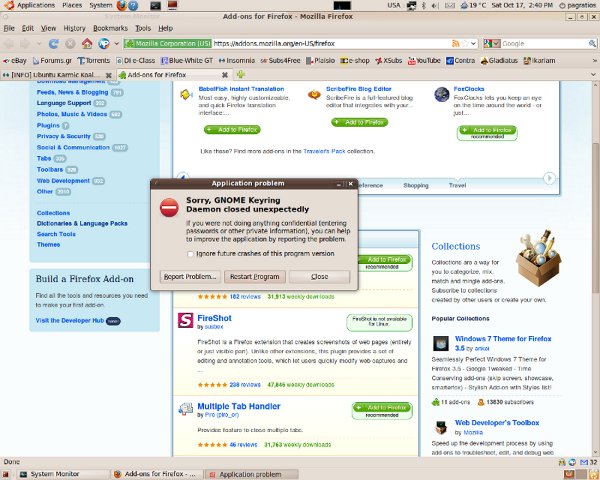
Task: Click the Google search magnifier icon
Action: click(x=592, y=44)
